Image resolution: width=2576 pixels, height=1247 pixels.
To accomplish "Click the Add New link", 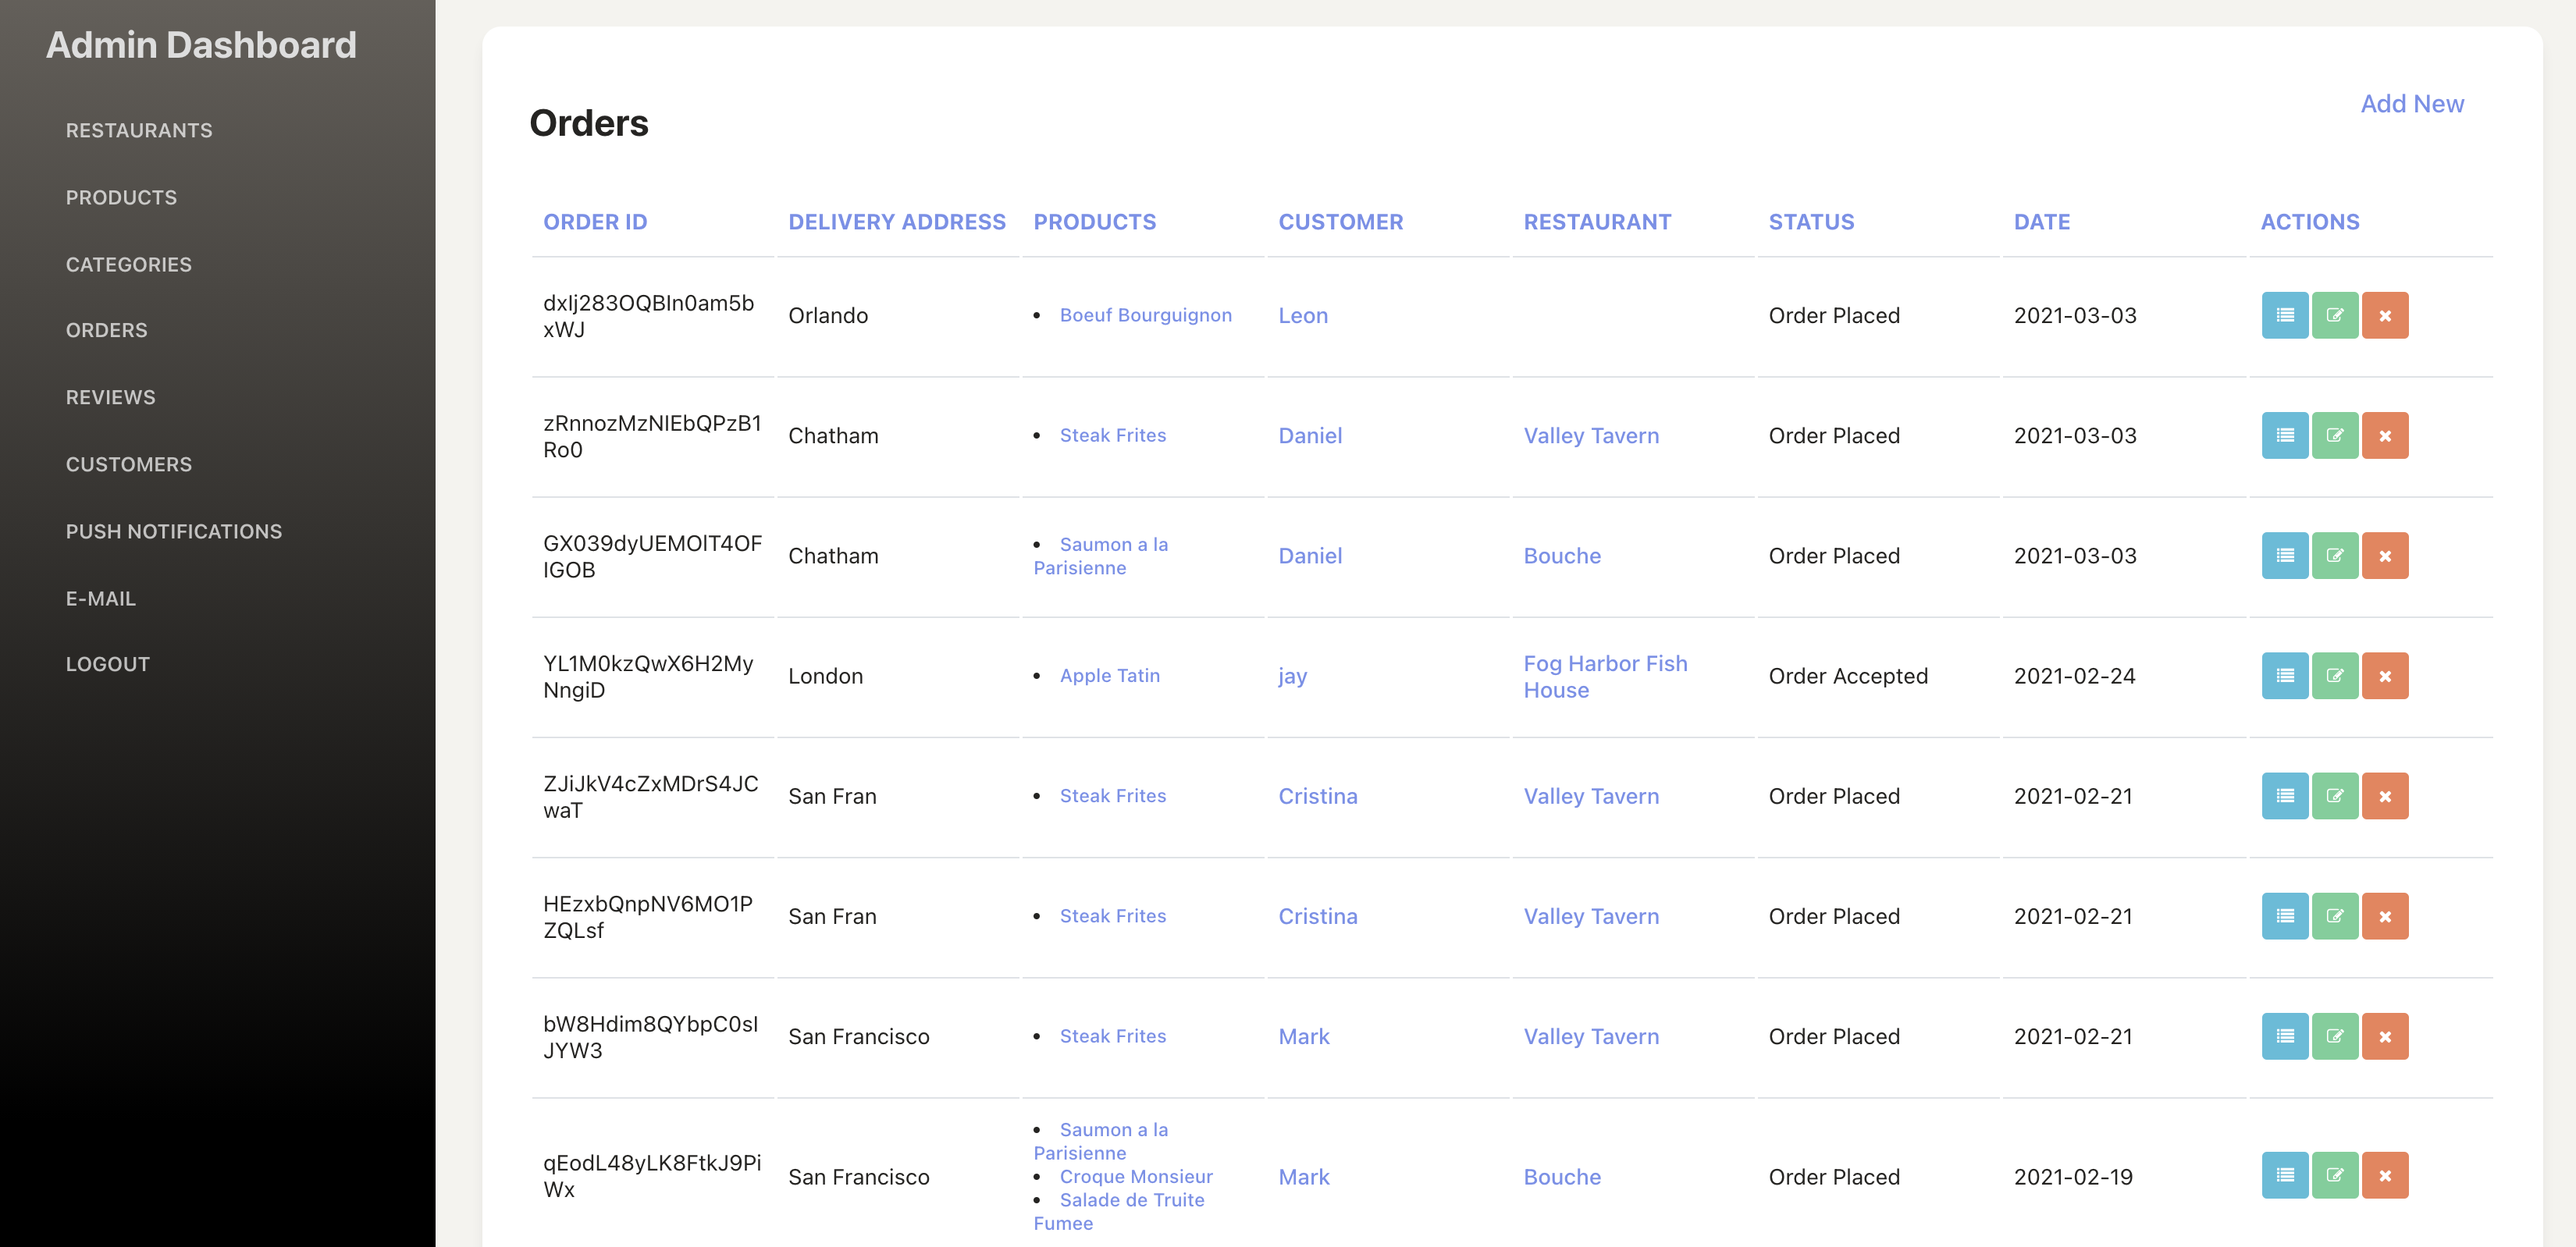I will pos(2411,104).
